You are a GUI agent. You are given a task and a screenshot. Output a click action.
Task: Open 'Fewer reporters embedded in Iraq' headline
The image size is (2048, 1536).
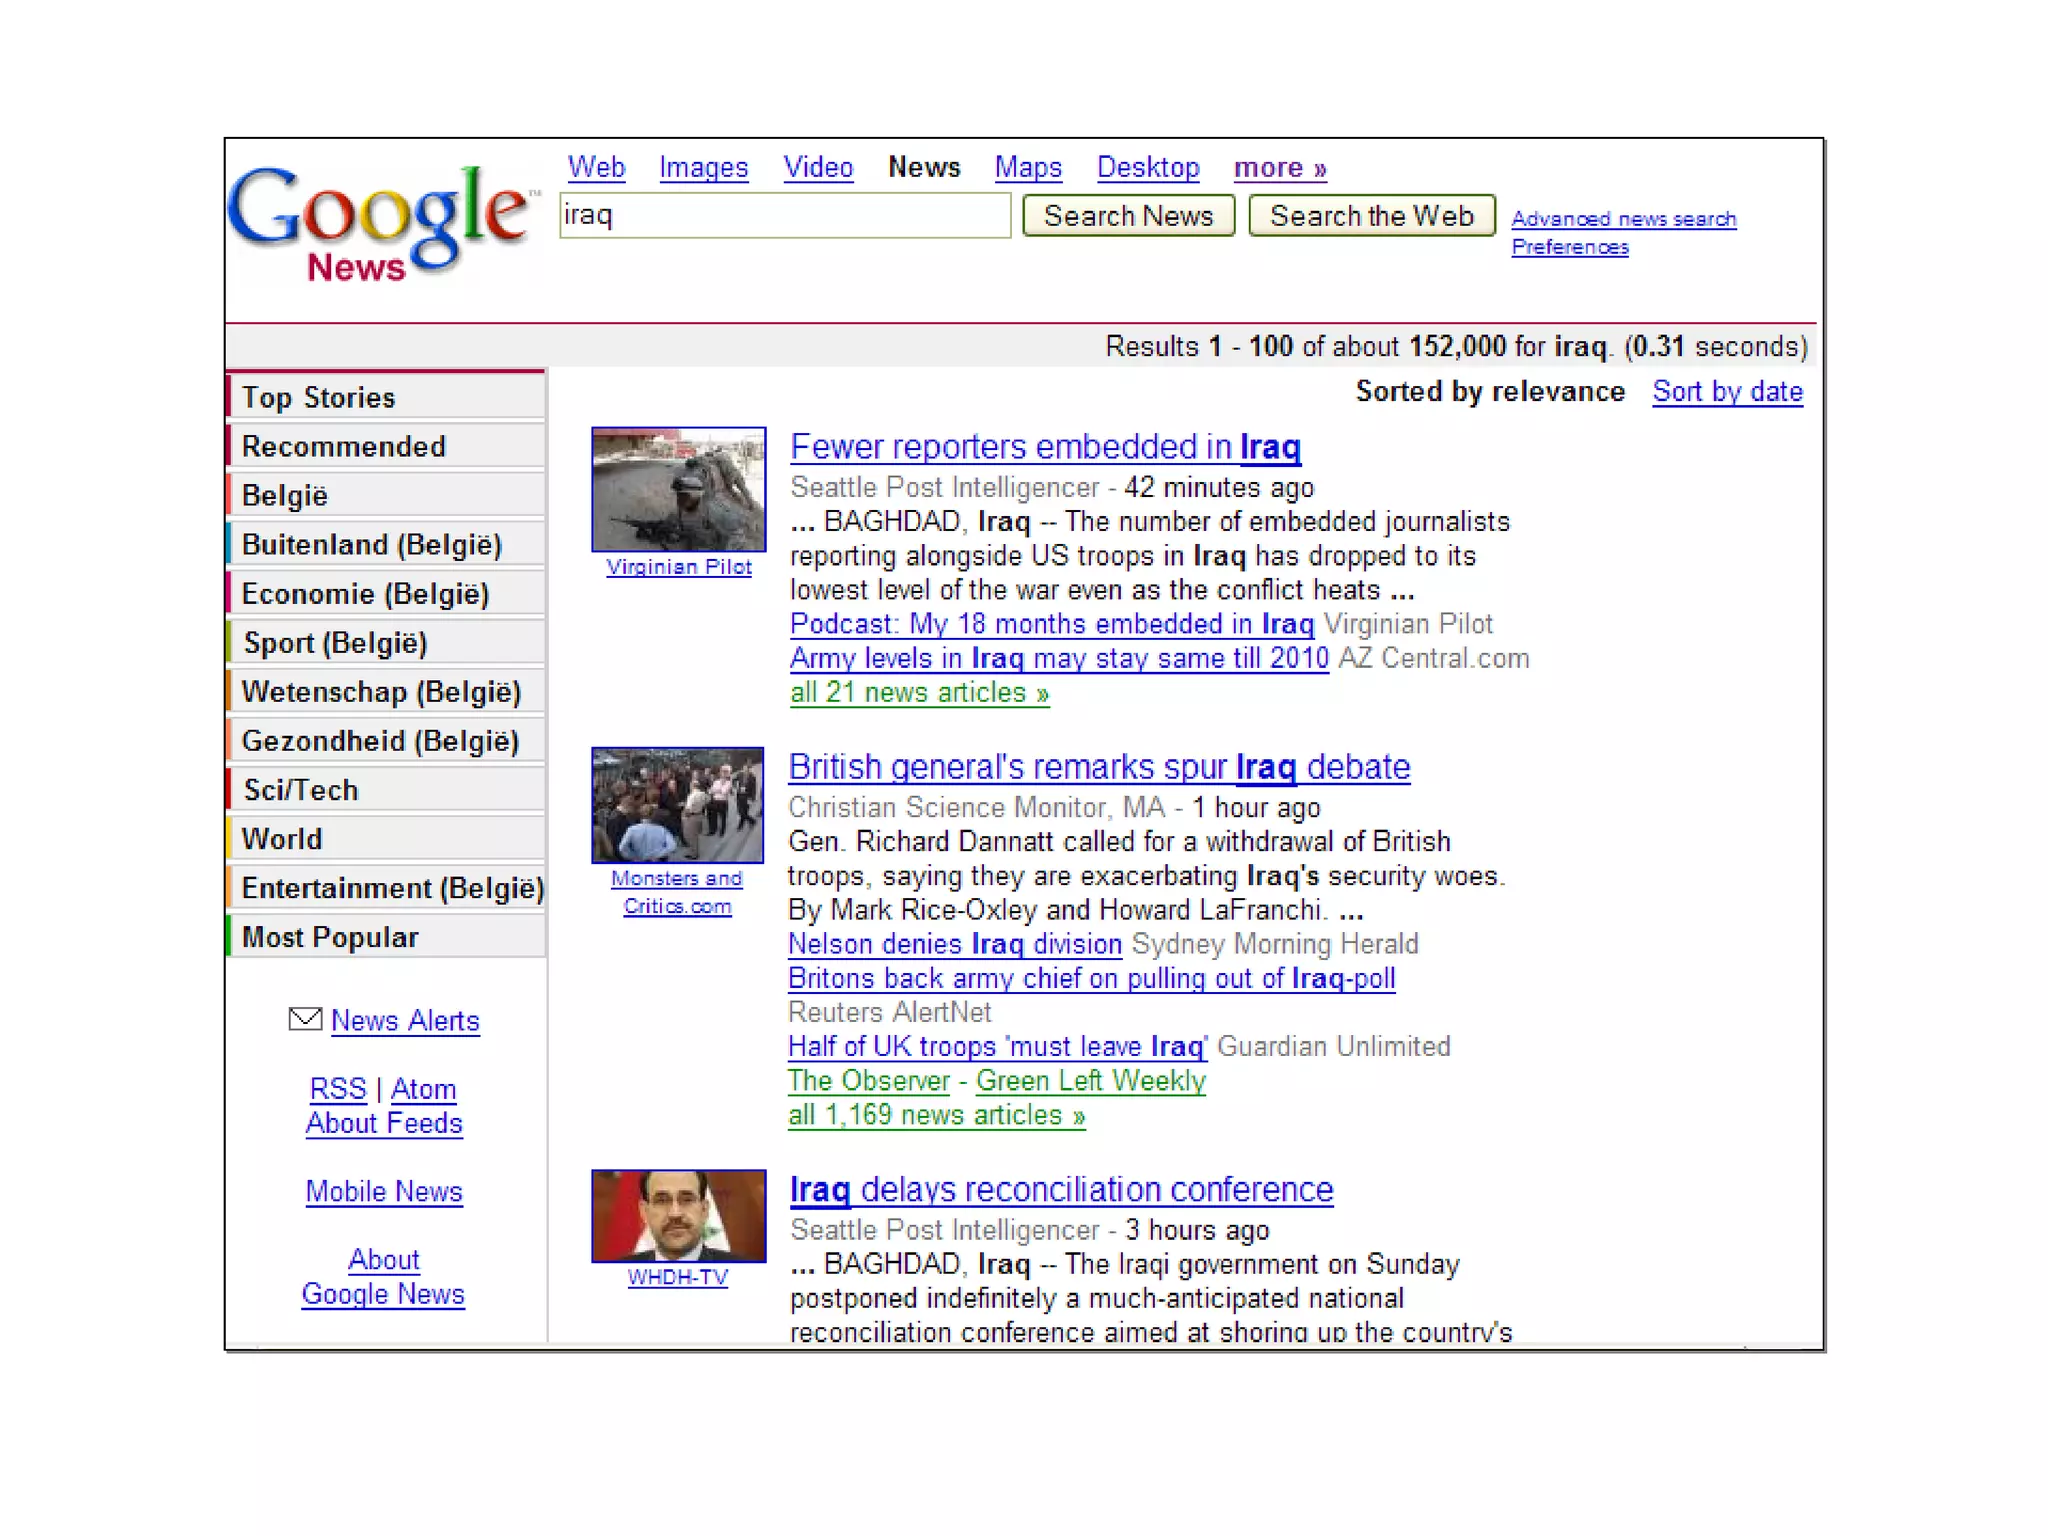coord(1044,447)
